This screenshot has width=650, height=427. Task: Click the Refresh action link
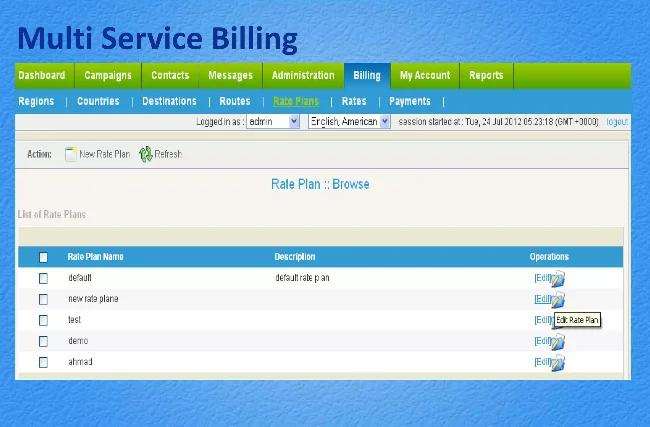click(x=168, y=154)
